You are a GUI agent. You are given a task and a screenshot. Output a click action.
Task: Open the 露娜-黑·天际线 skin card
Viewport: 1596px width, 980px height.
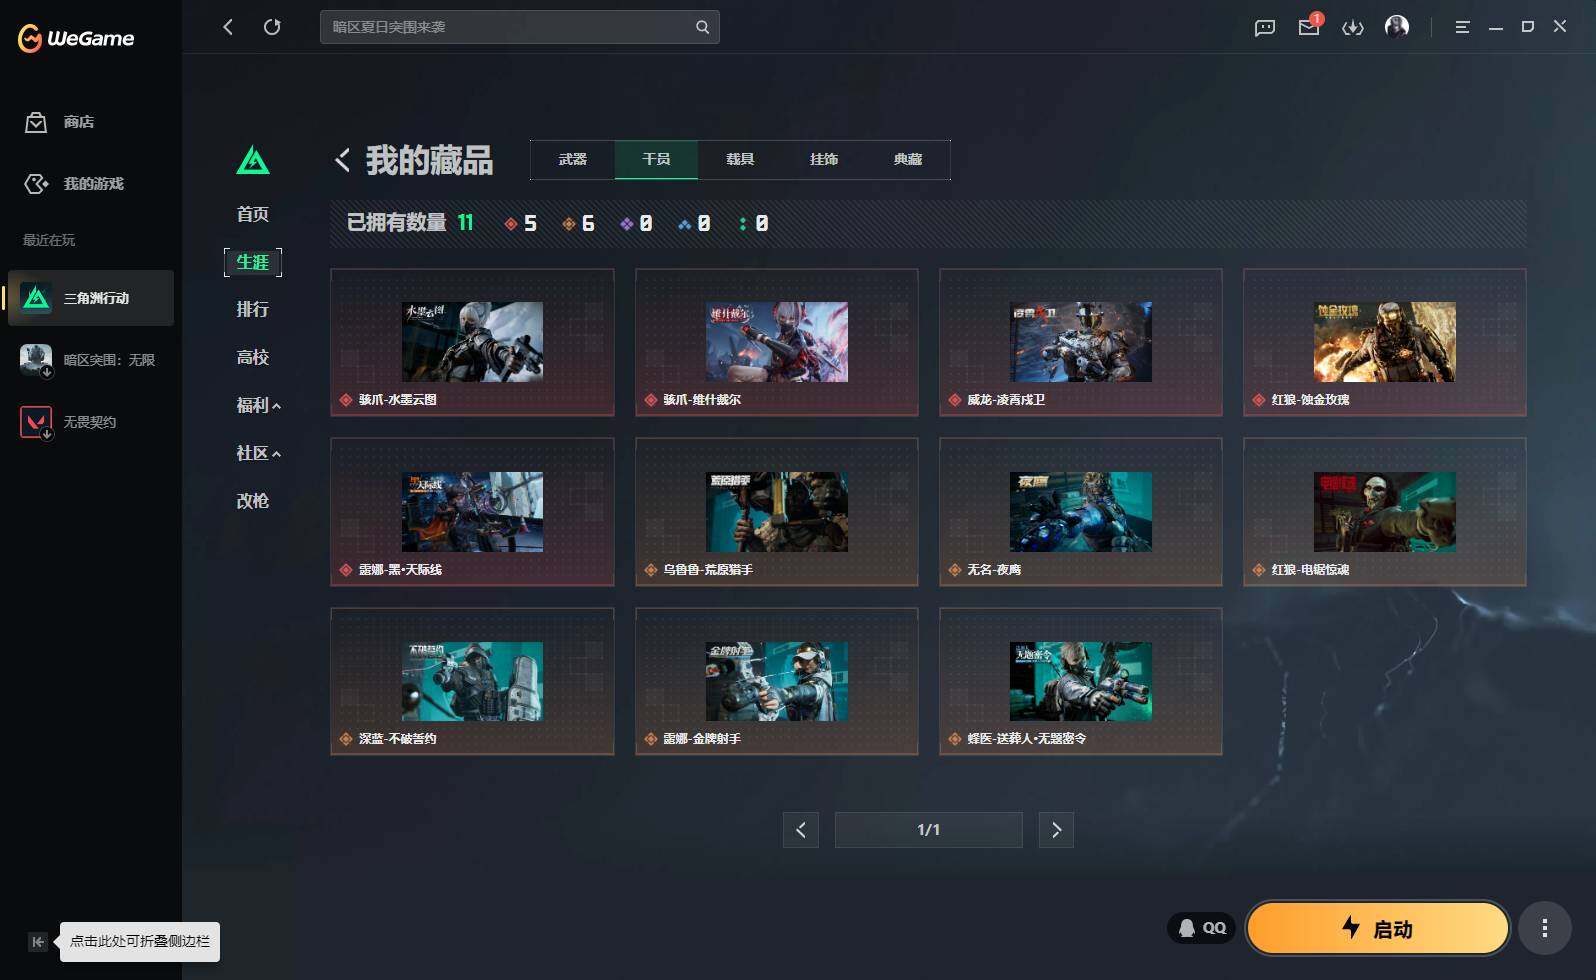[472, 512]
